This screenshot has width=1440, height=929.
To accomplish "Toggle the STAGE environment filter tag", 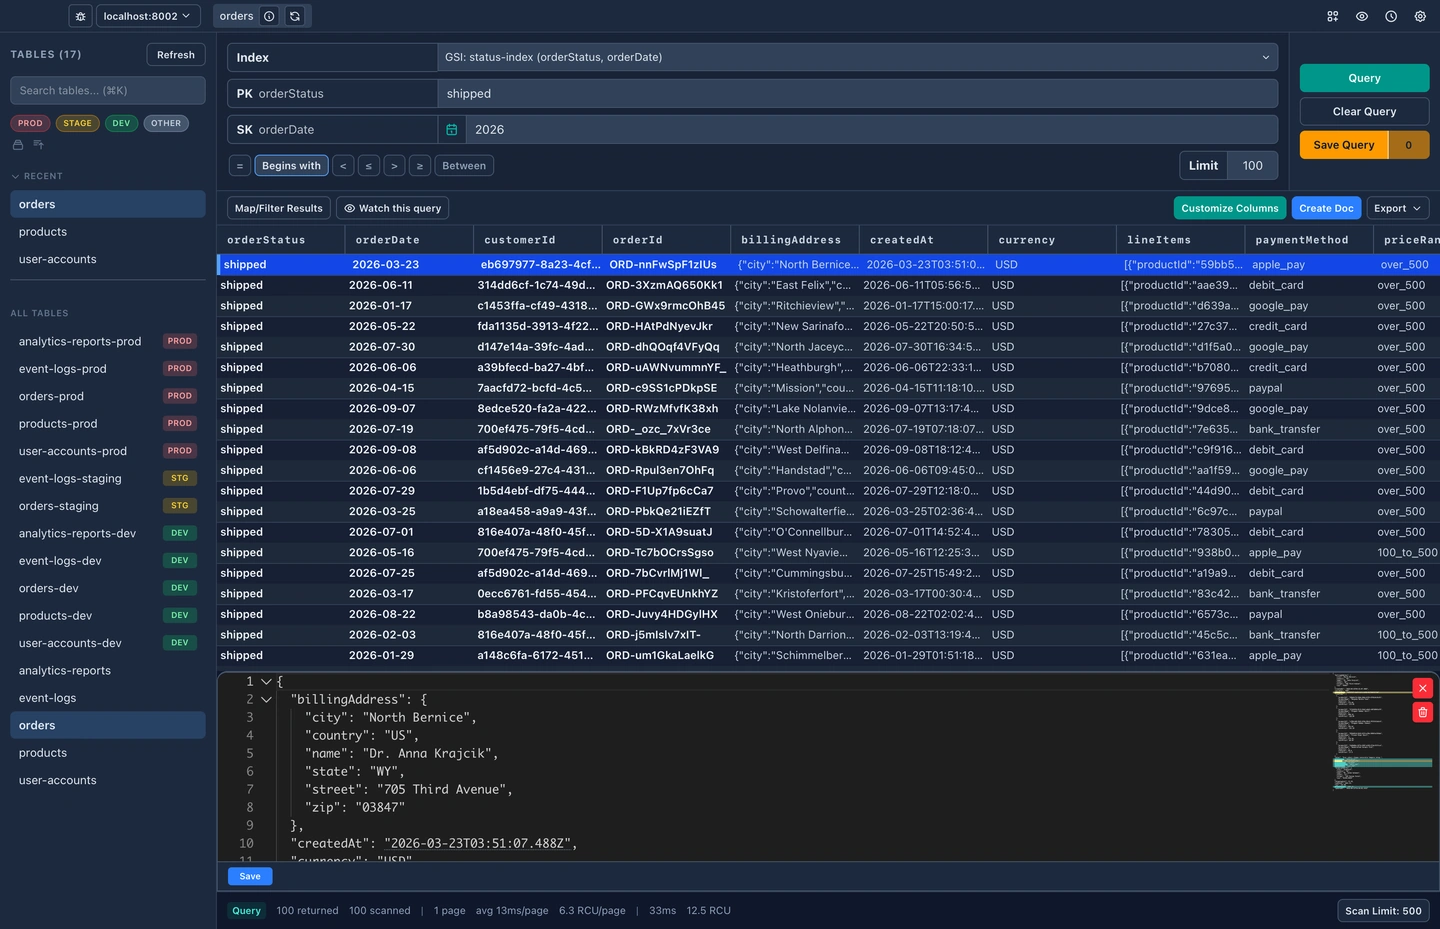I will pyautogui.click(x=77, y=123).
